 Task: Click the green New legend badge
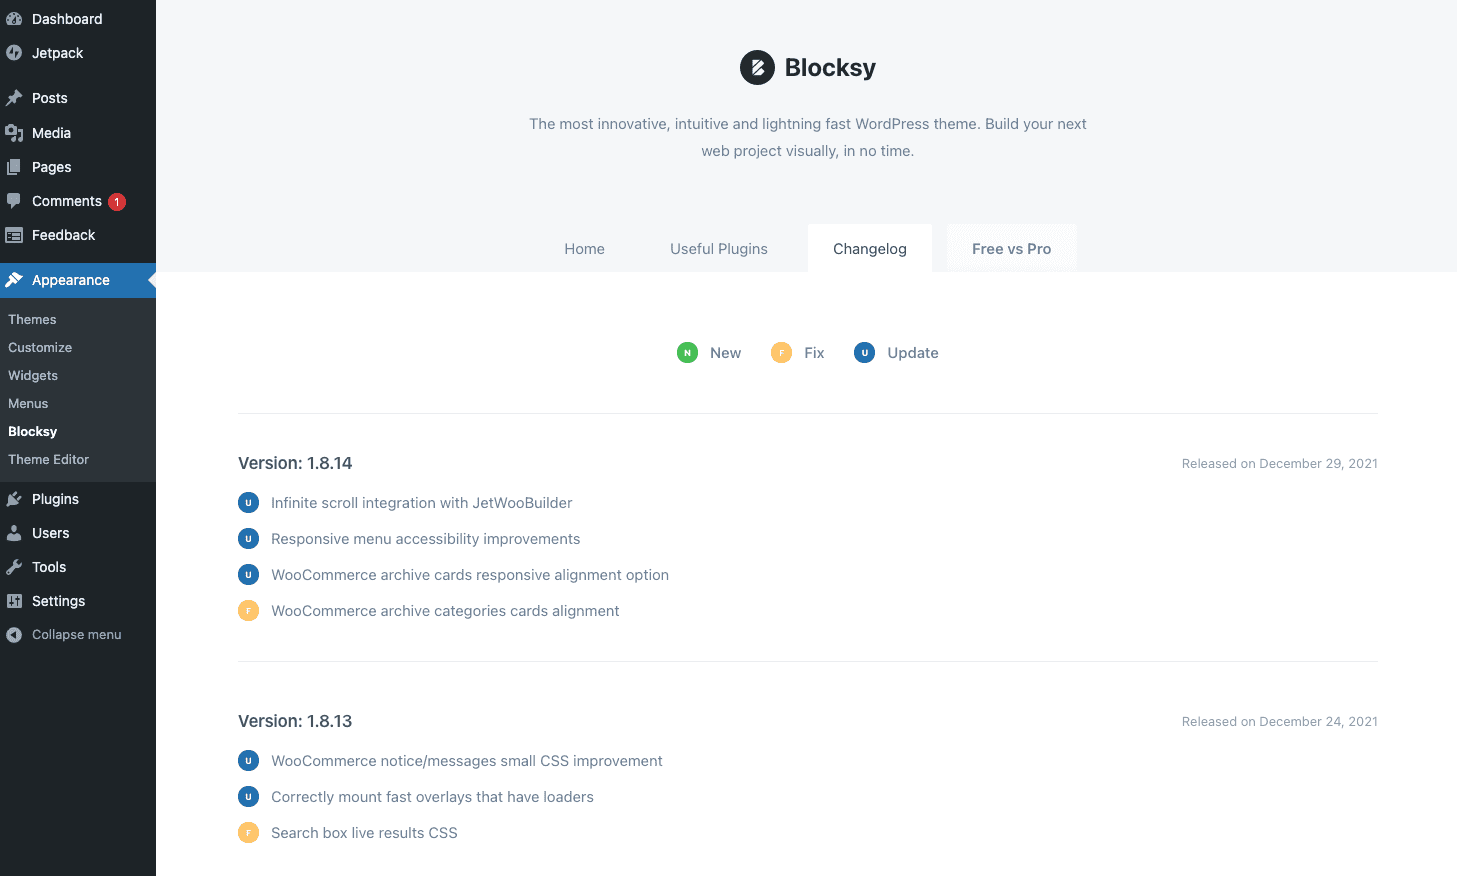coord(687,353)
